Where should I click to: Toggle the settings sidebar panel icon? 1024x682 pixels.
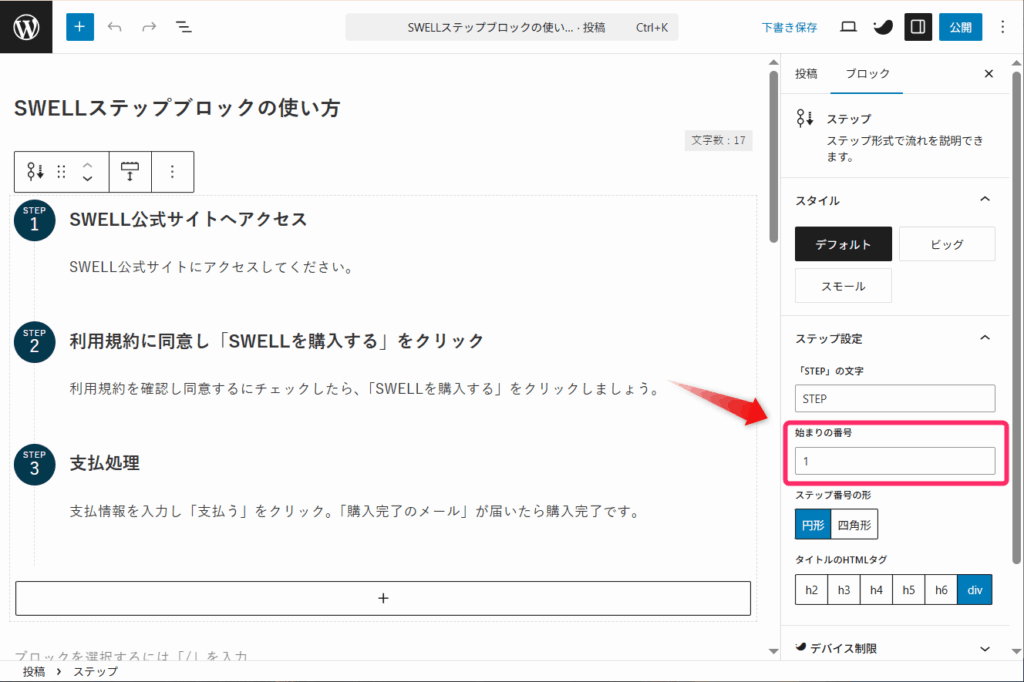[918, 27]
